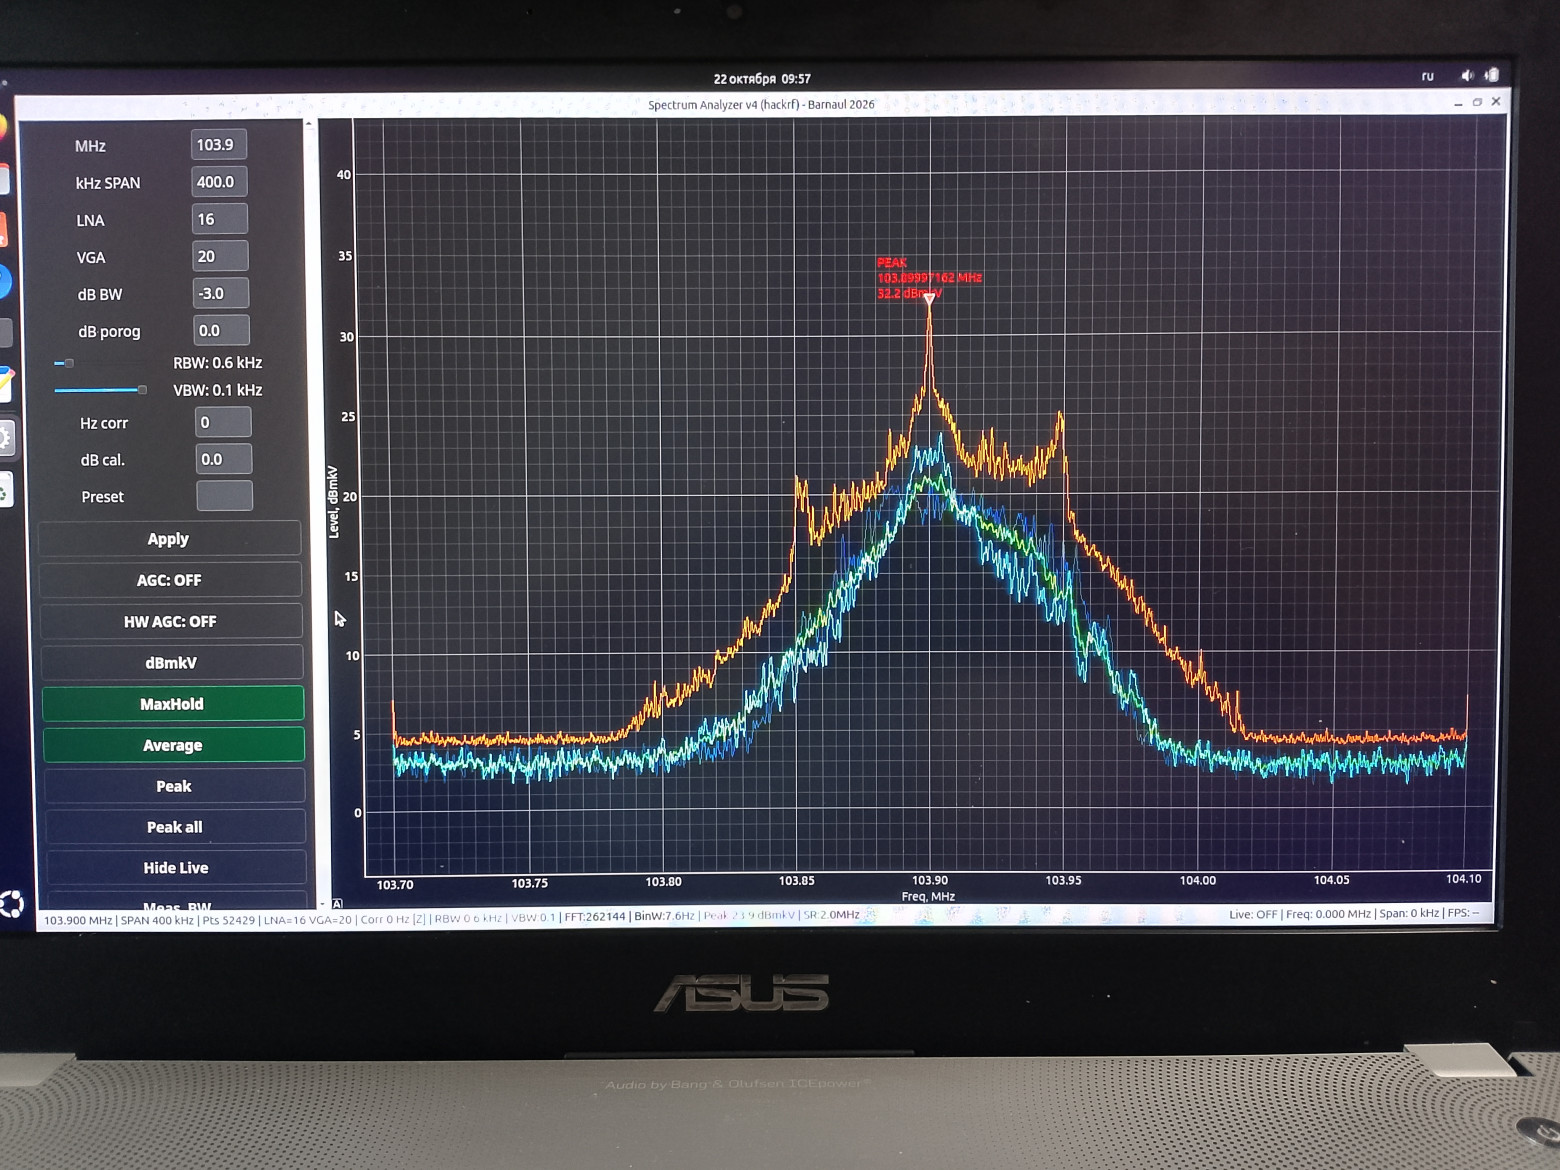The width and height of the screenshot is (1560, 1170).
Task: Click the sidebar scrollbar up arrow
Action: pos(309,125)
